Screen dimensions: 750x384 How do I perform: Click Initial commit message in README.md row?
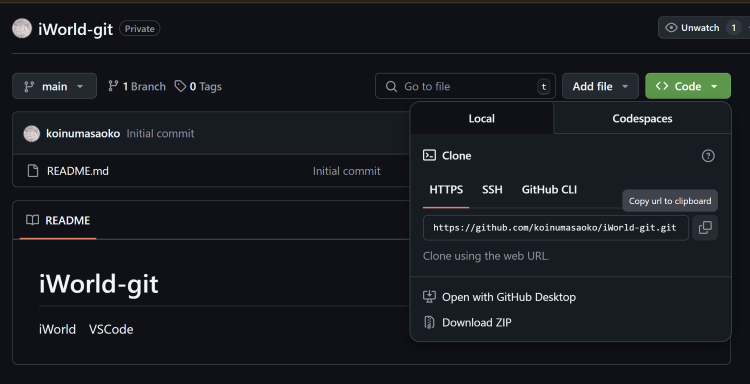coord(346,171)
